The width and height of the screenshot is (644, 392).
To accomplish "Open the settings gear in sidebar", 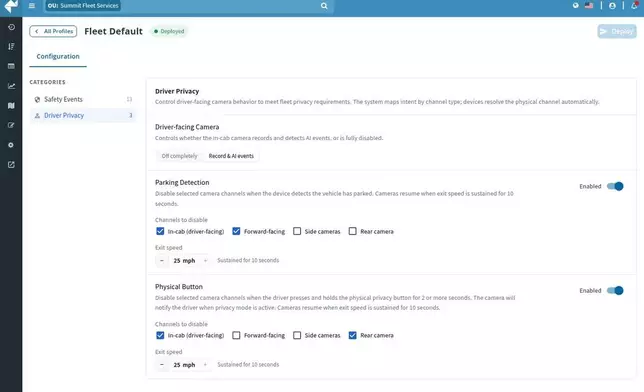I will pos(11,145).
